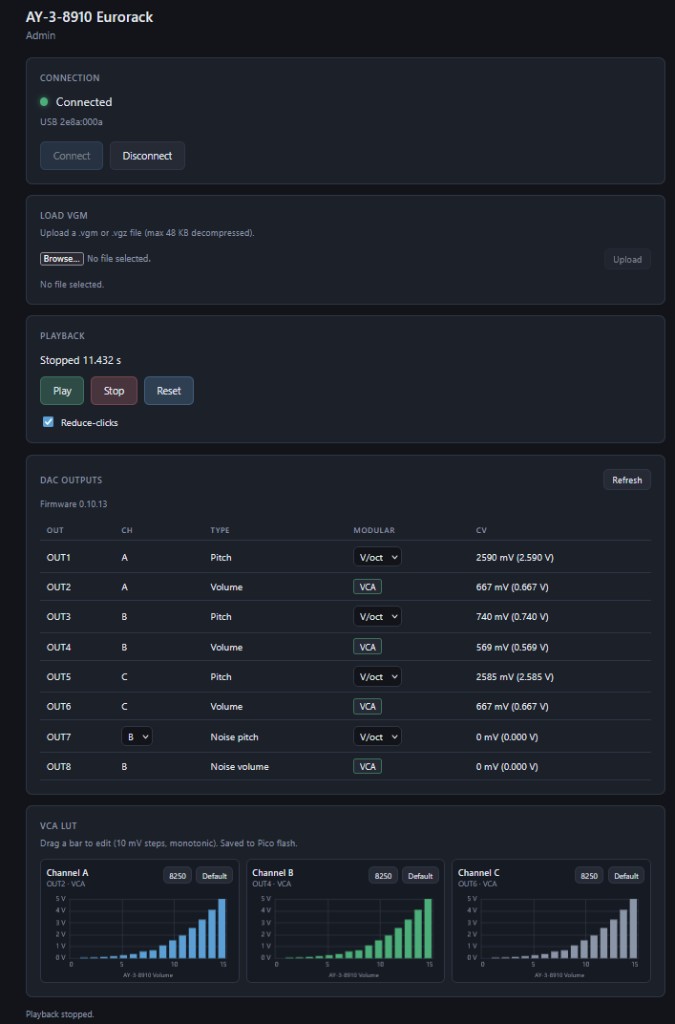Apply 8250 preset for Channel C
Viewport: 675px width, 1024px height.
click(589, 876)
